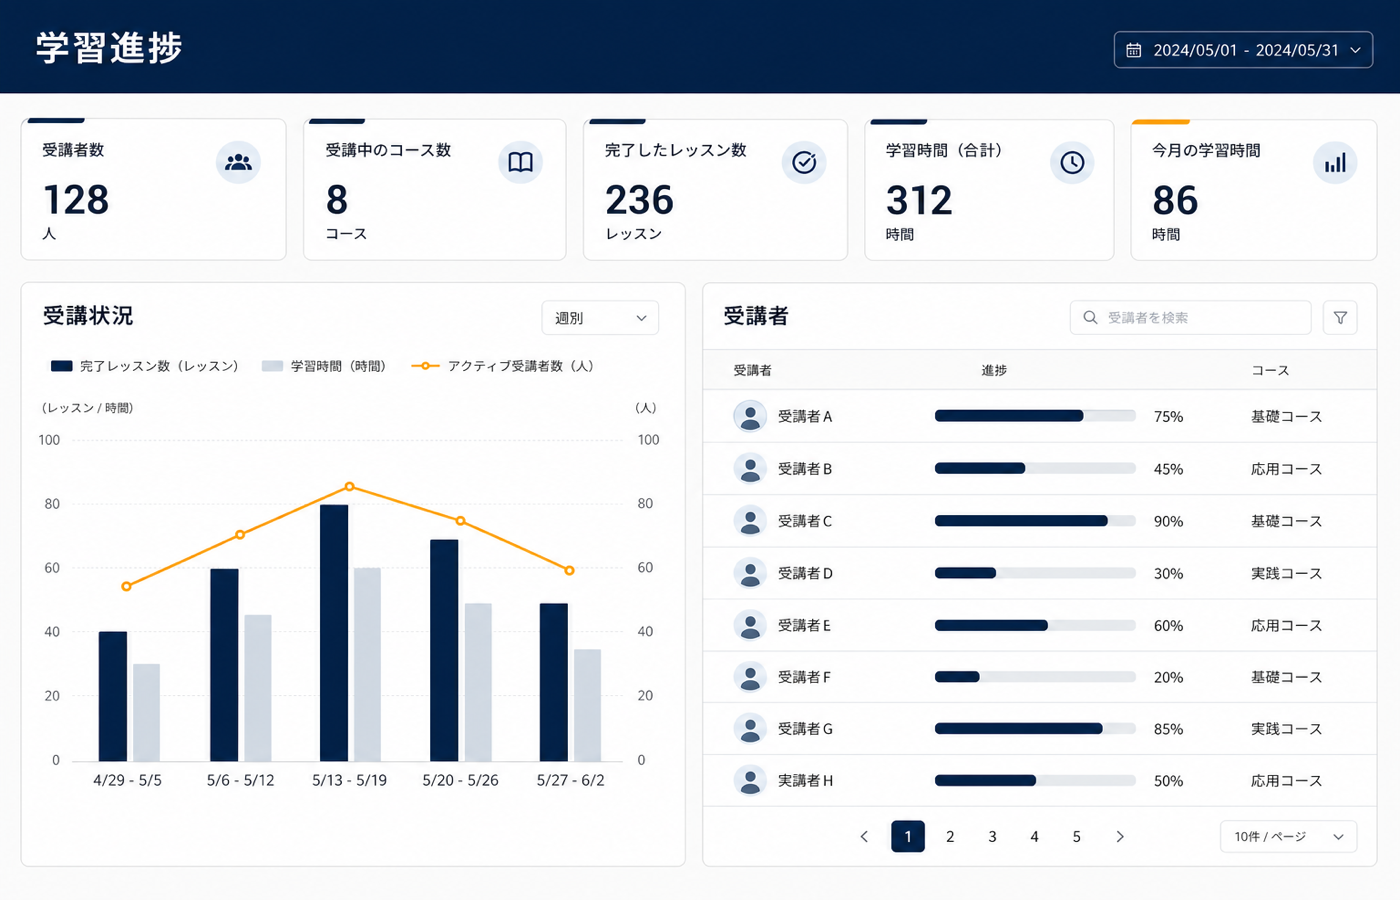Select page 1 in pagination
The height and width of the screenshot is (900, 1400).
click(x=908, y=836)
